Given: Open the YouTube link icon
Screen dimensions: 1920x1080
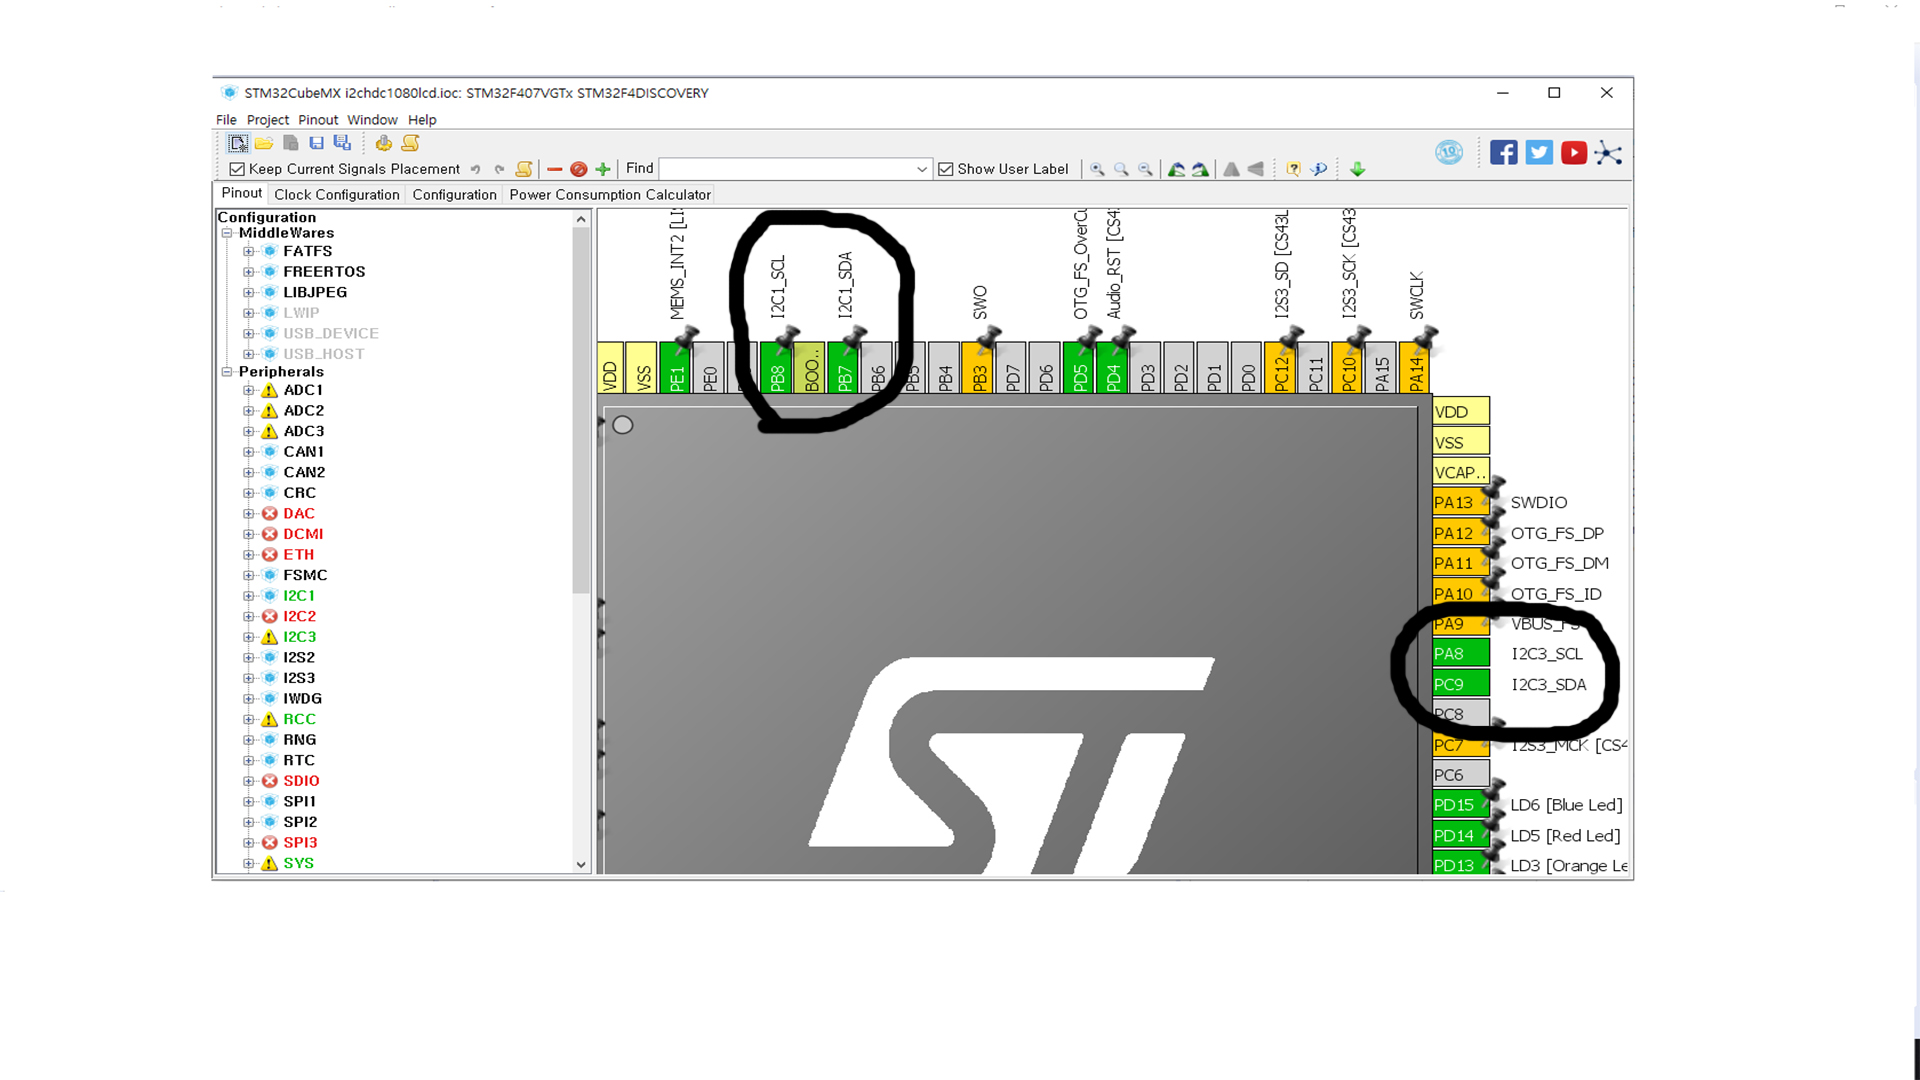Looking at the screenshot, I should (x=1573, y=152).
